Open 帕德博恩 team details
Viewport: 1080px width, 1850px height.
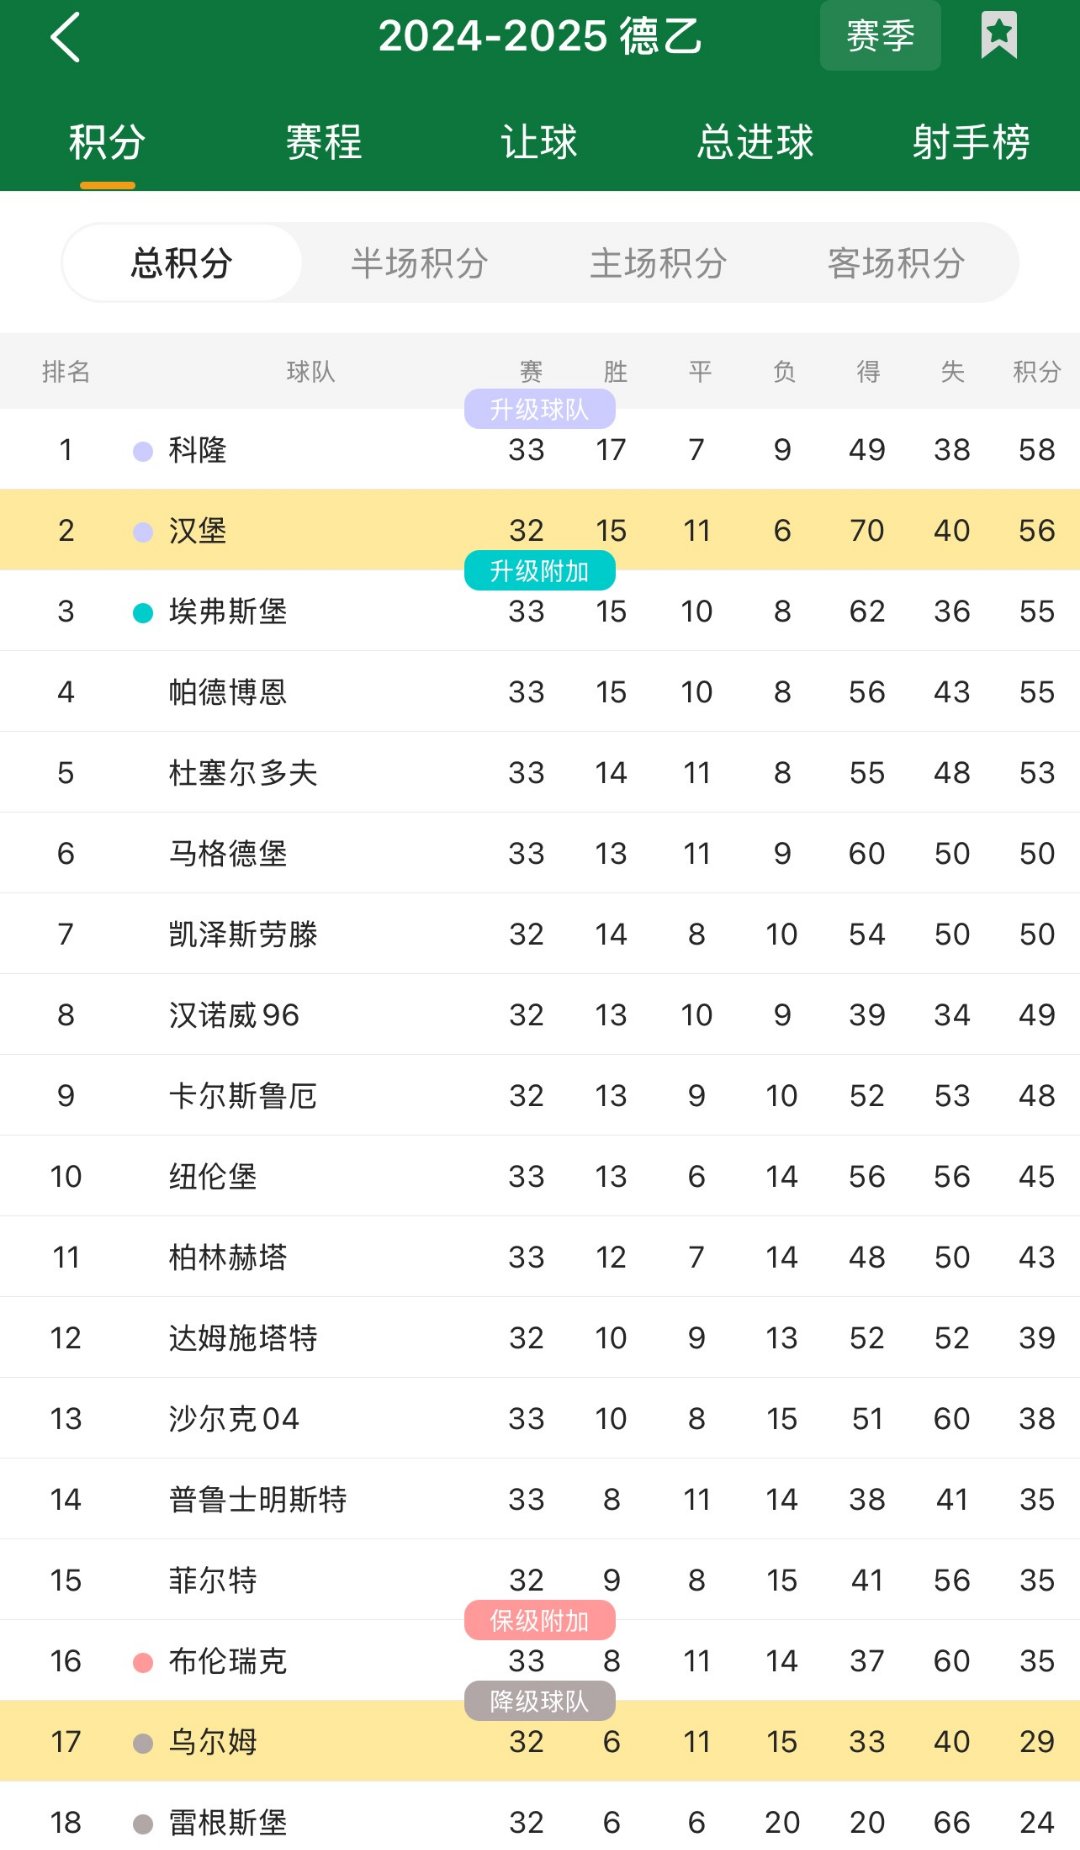[228, 692]
